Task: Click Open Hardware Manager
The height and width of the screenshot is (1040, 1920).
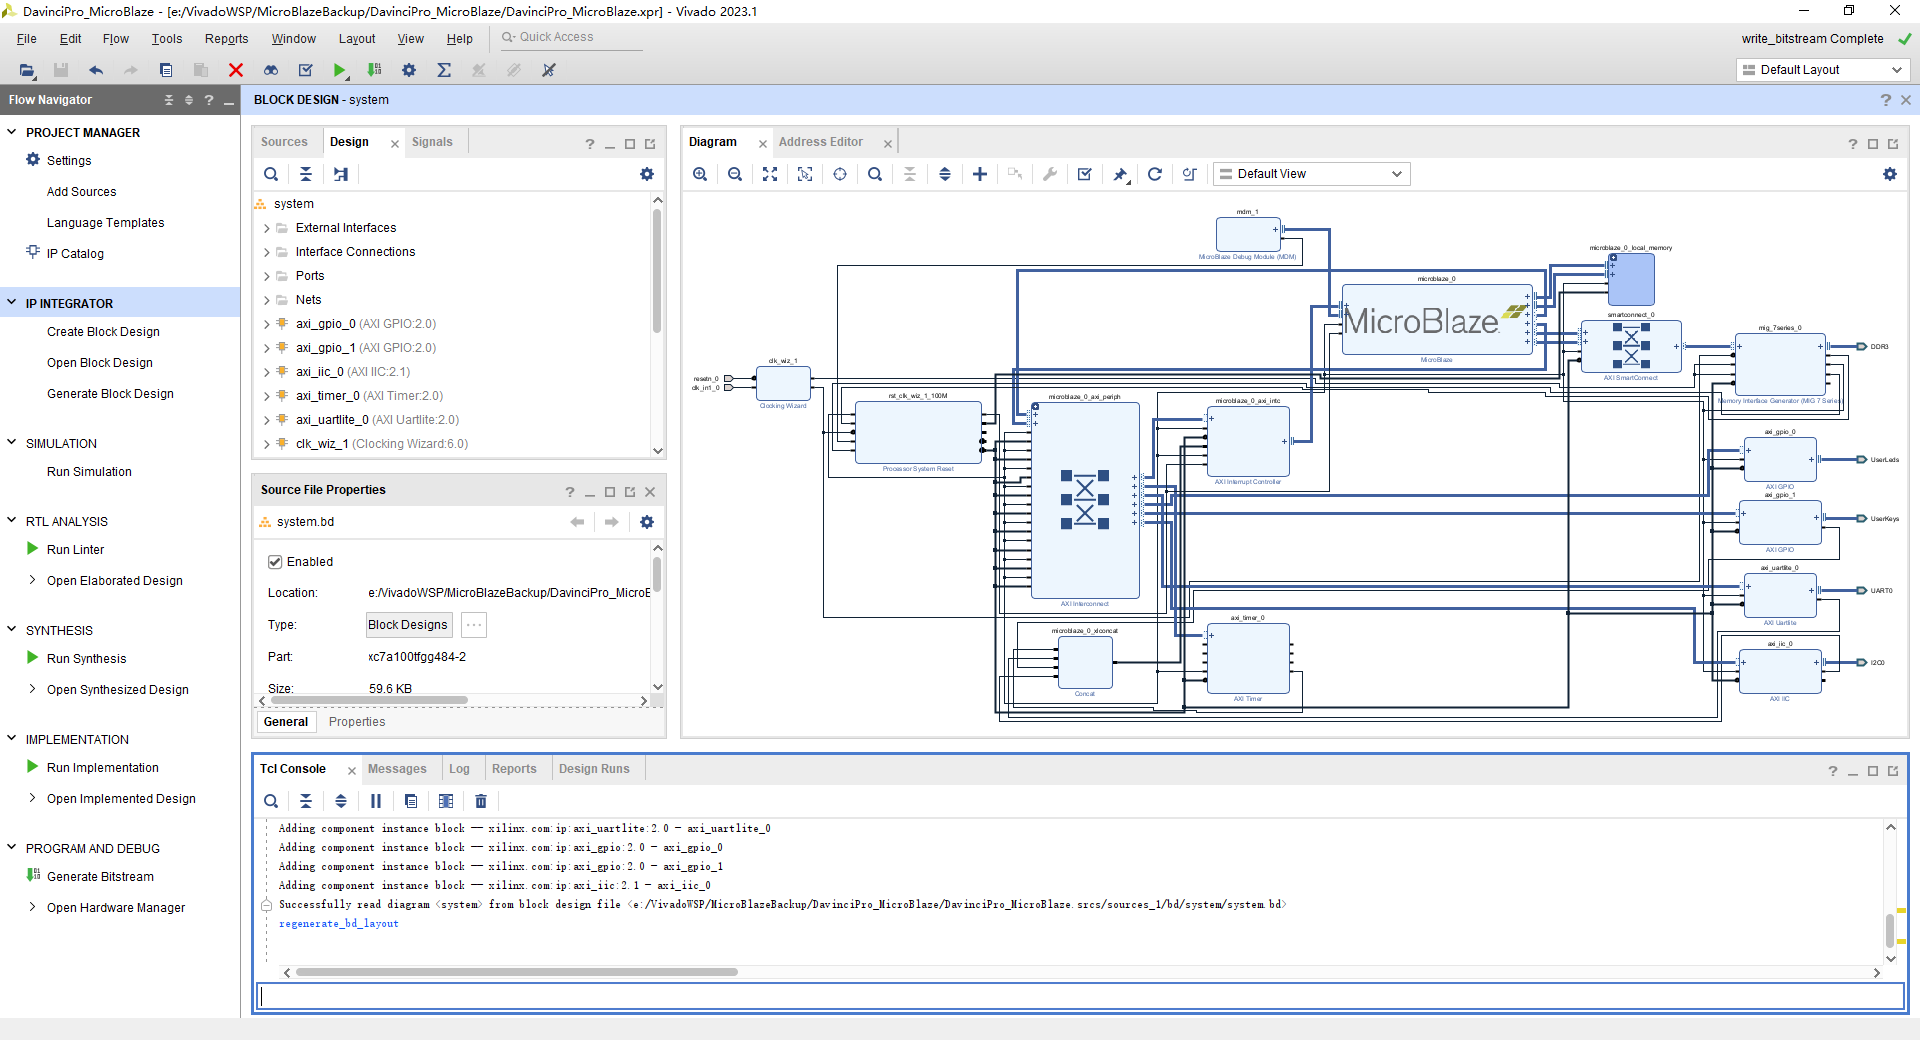Action: tap(116, 908)
